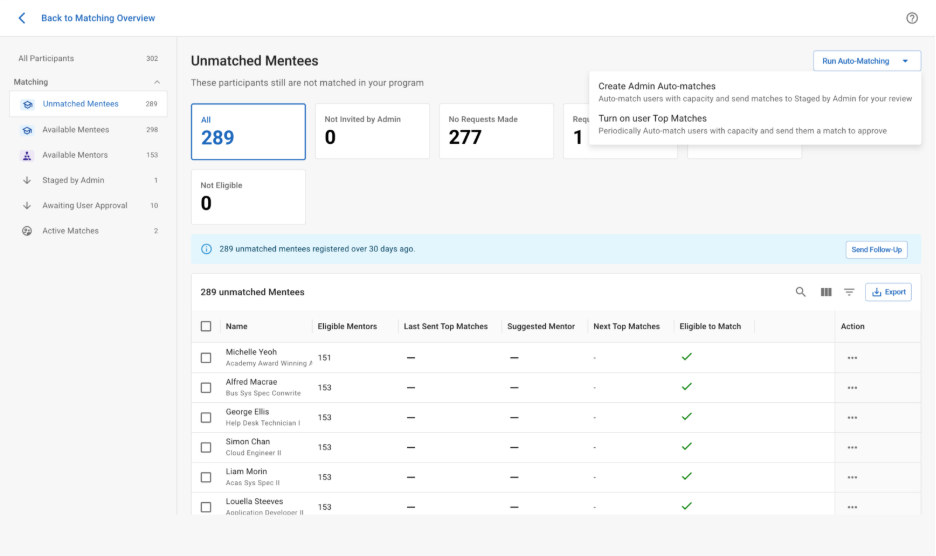Open the table search icon

coord(800,292)
